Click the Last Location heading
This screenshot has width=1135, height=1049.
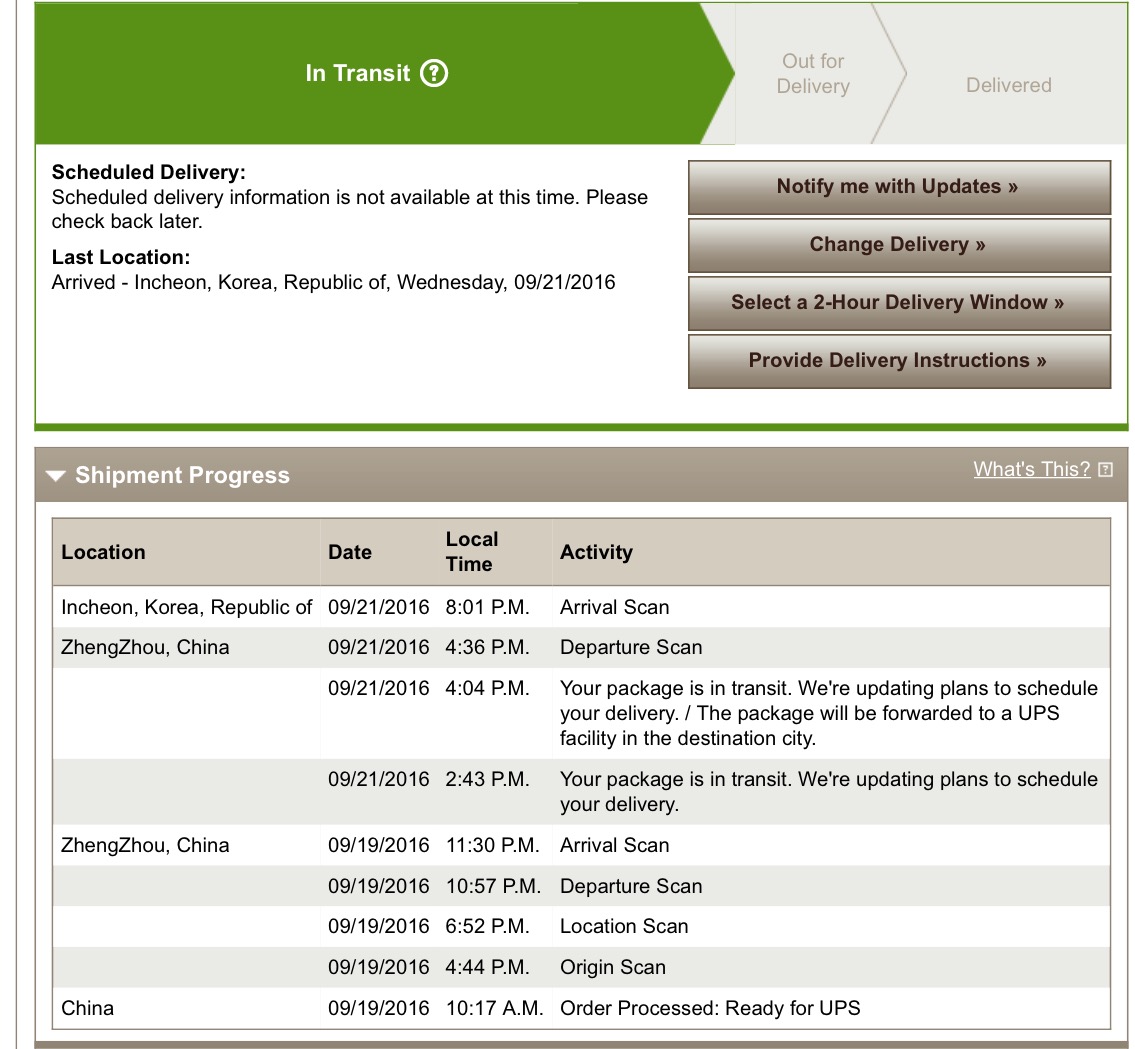[x=121, y=258]
